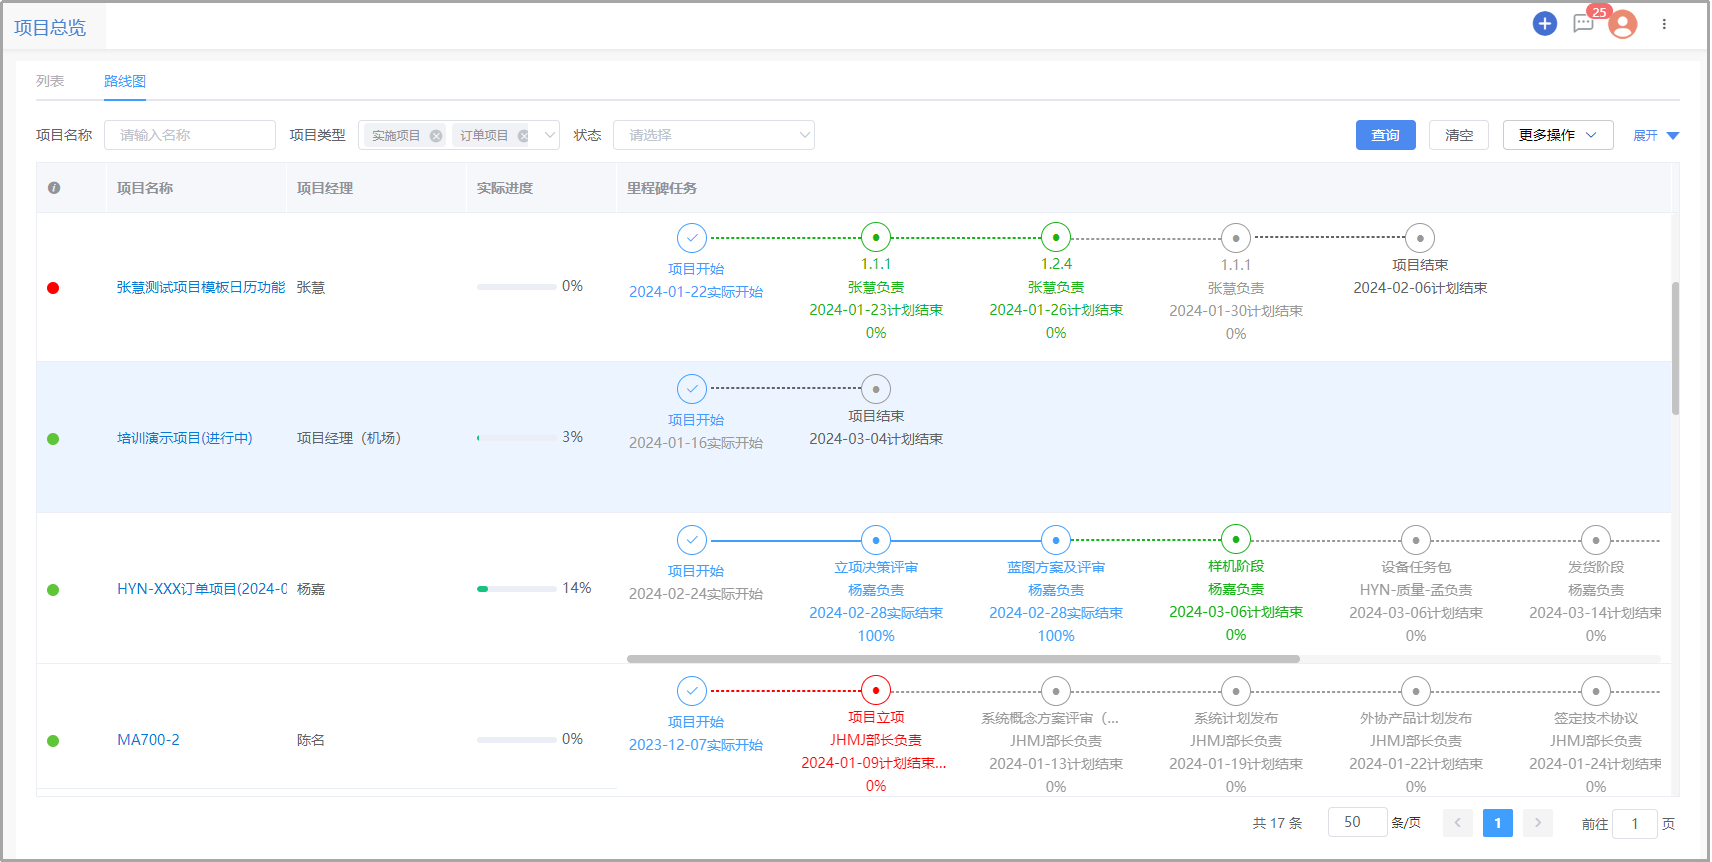
Task: Switch to the 路线图 tab
Action: click(x=125, y=81)
